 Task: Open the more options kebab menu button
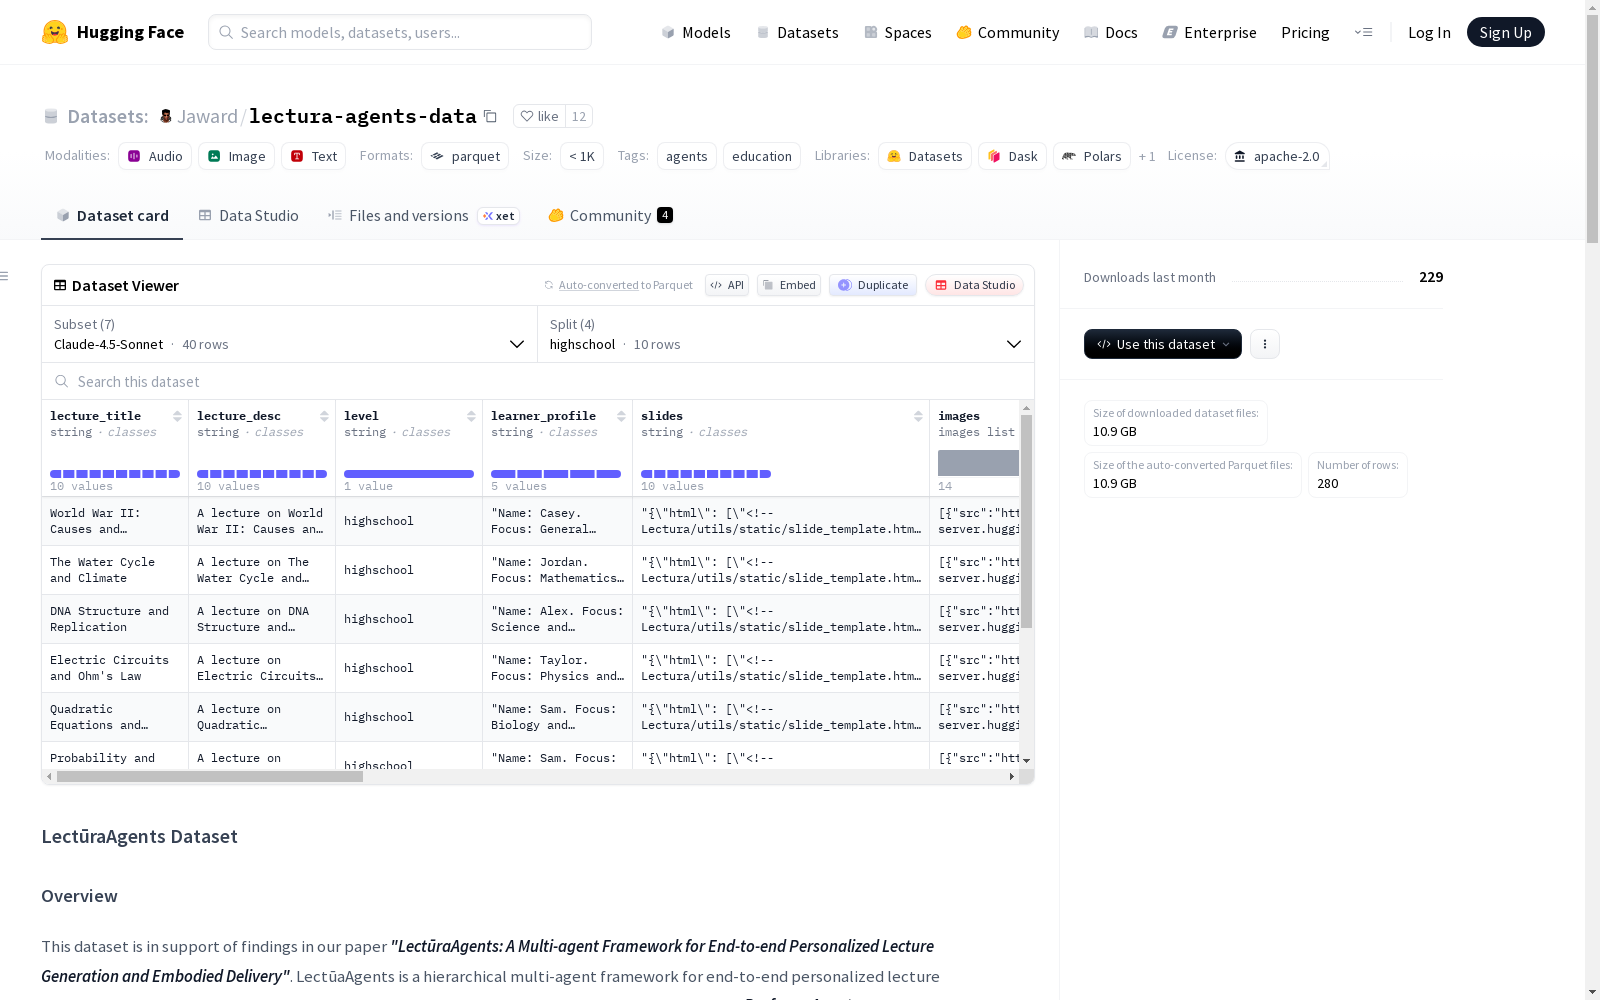[x=1265, y=344]
